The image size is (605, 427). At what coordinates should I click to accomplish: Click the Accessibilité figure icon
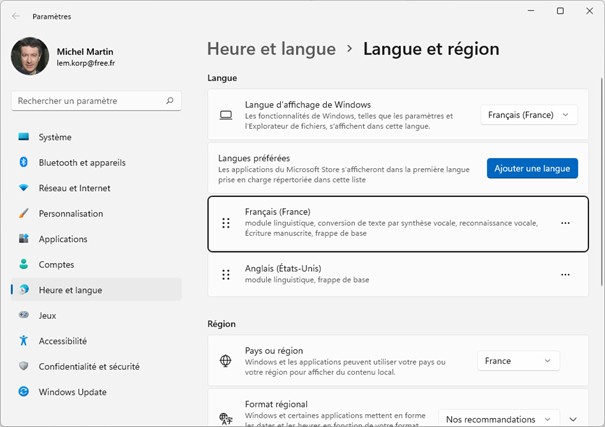[x=24, y=340]
